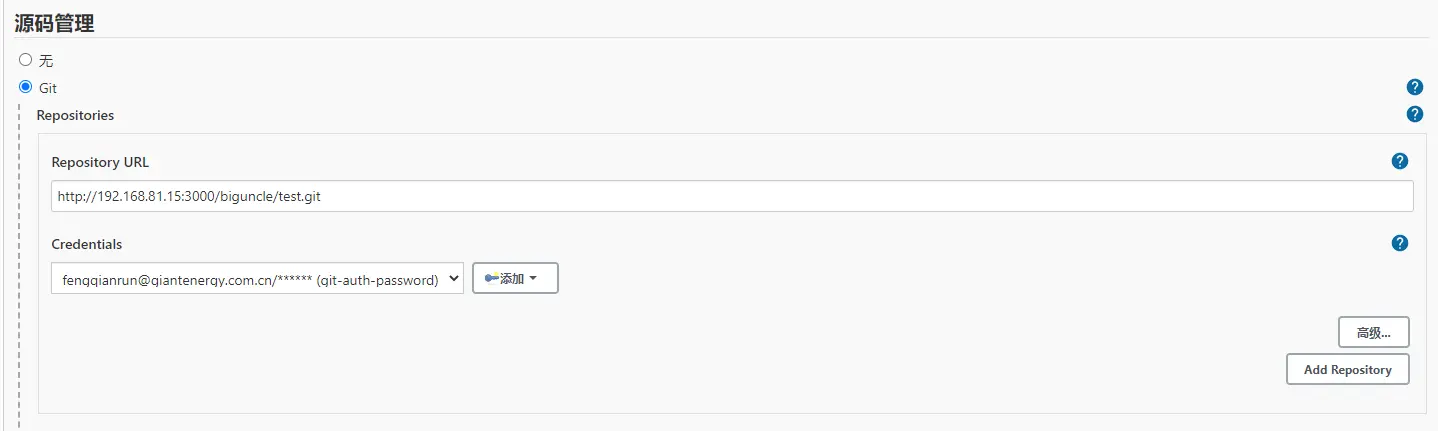Click the chevron arrow of the Credentials select

453,279
